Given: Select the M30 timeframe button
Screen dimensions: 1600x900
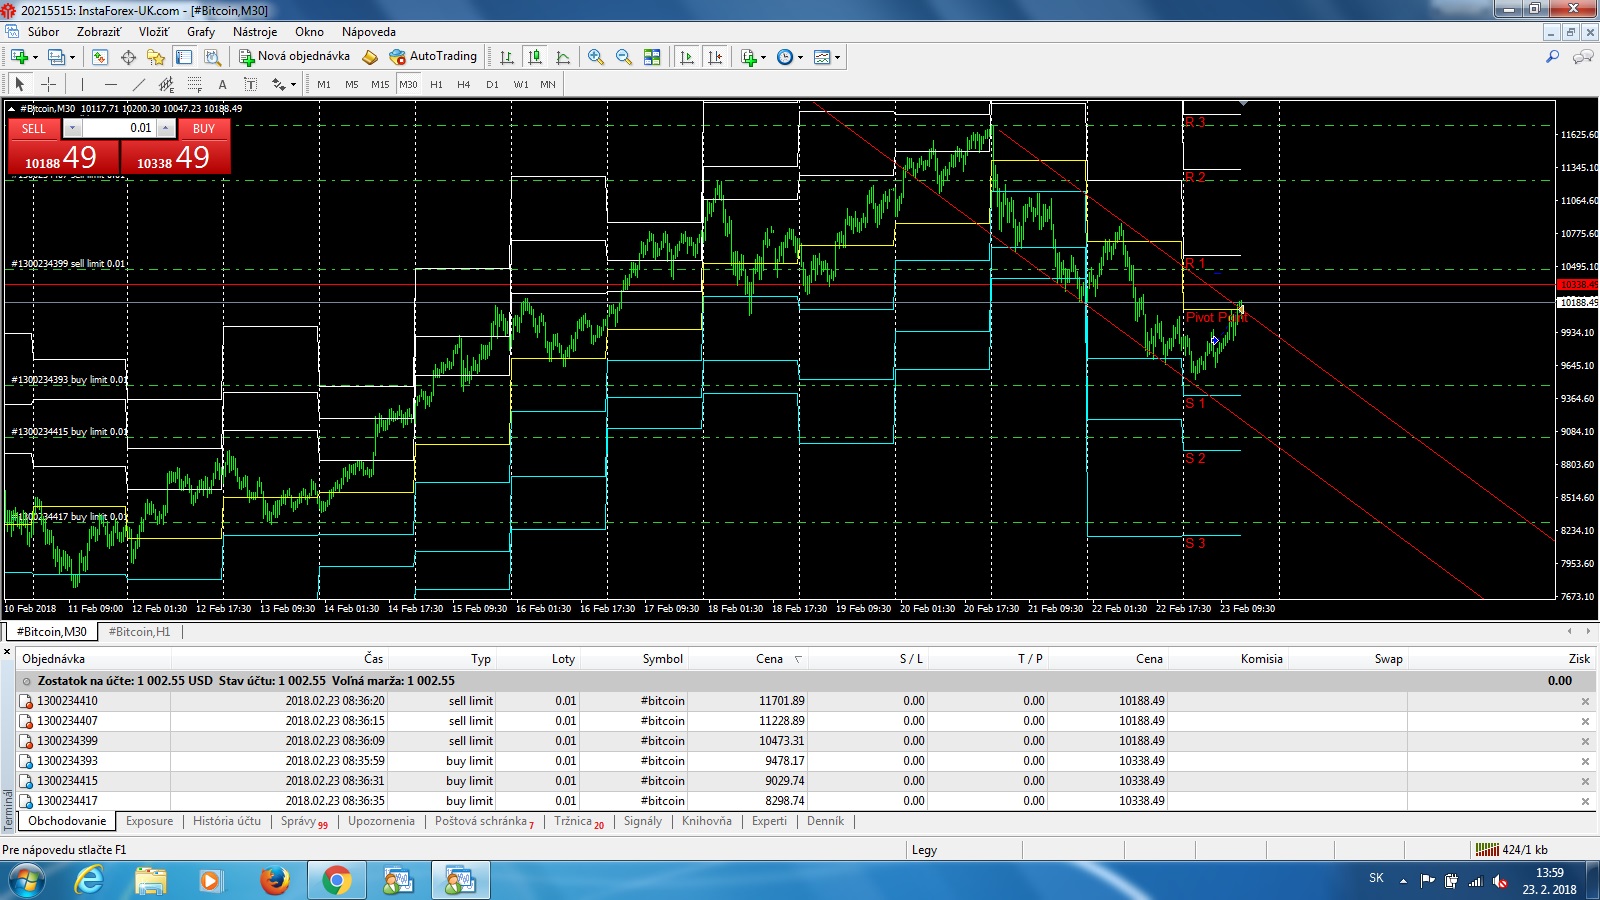Looking at the screenshot, I should pos(408,84).
